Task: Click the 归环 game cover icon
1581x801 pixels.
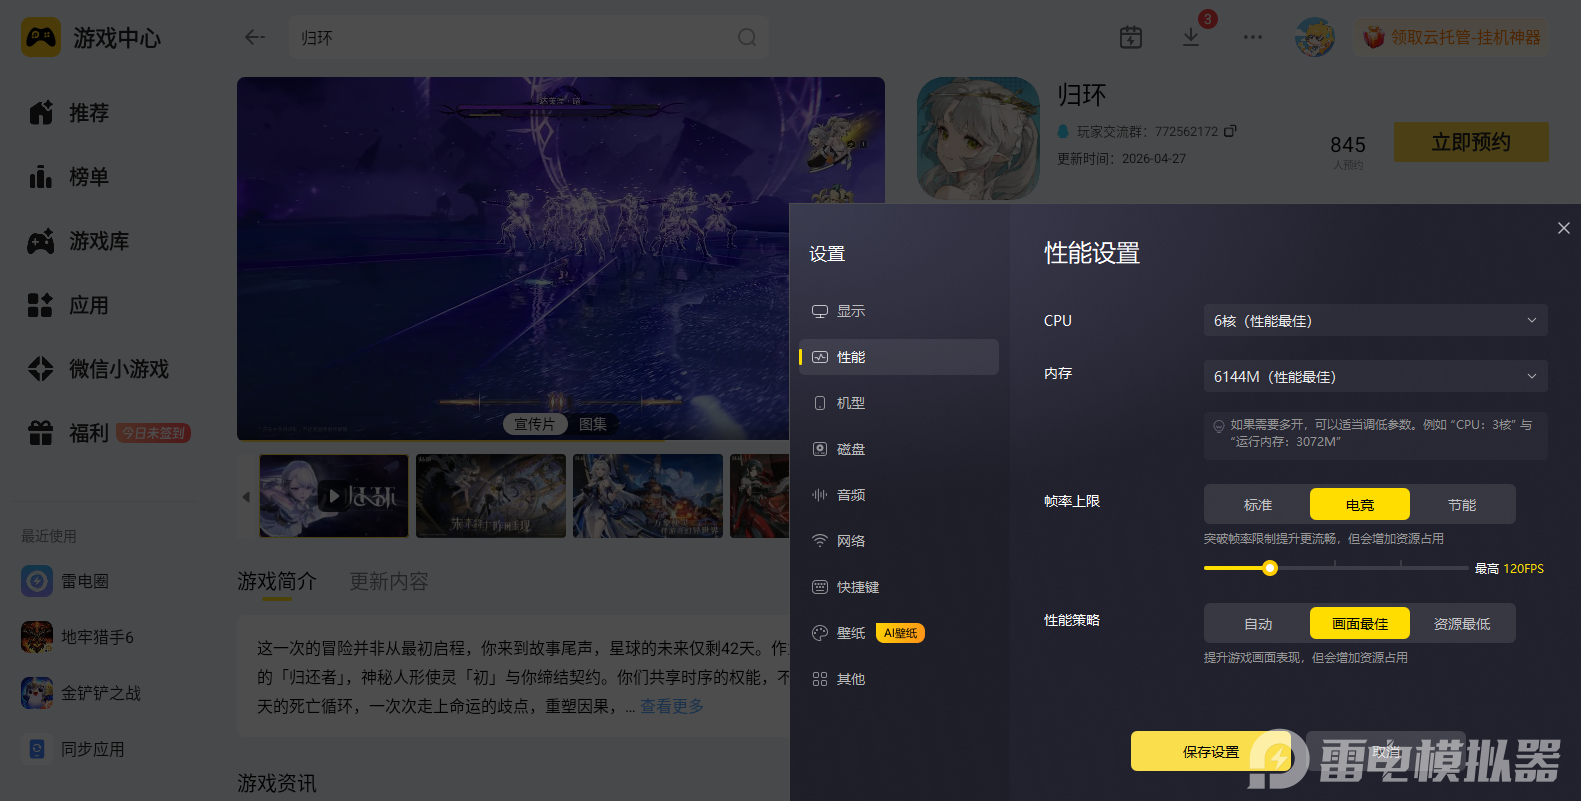Action: tap(978, 138)
